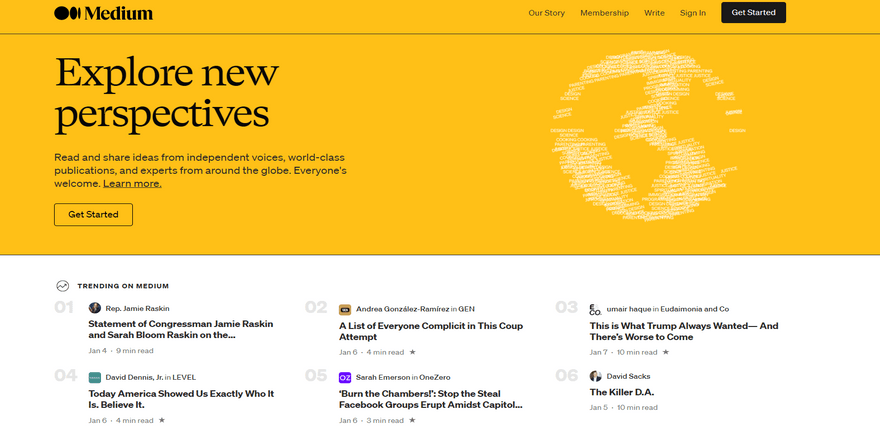Click the GEN publication icon
Image resolution: width=880 pixels, height=440 pixels.
pyautogui.click(x=345, y=310)
